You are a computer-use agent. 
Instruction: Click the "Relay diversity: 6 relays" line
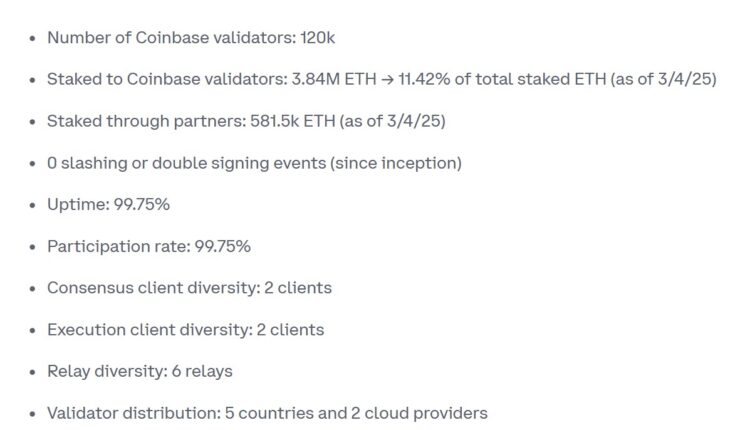(x=139, y=371)
